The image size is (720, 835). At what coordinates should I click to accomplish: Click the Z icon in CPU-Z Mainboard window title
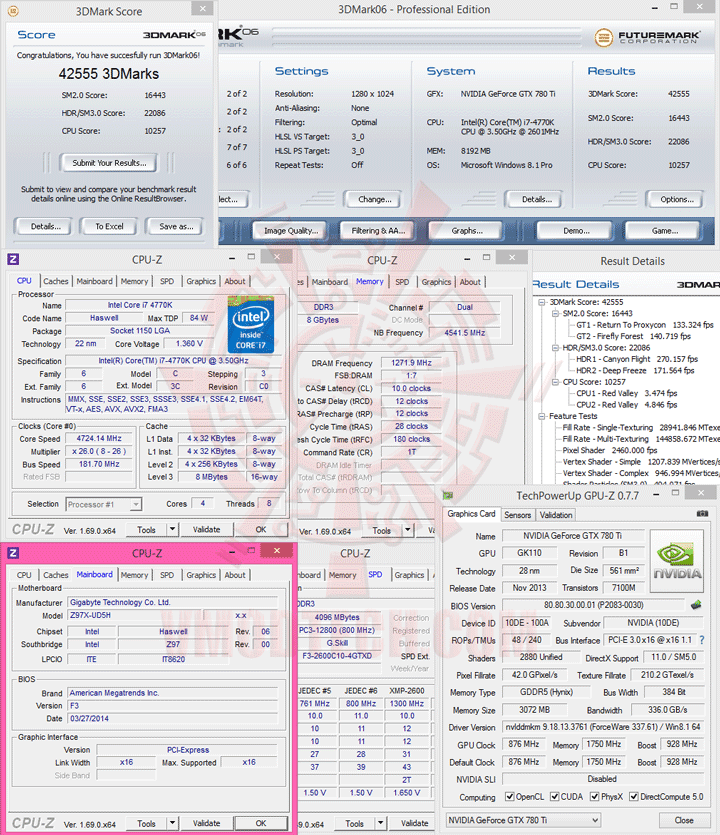[13, 553]
